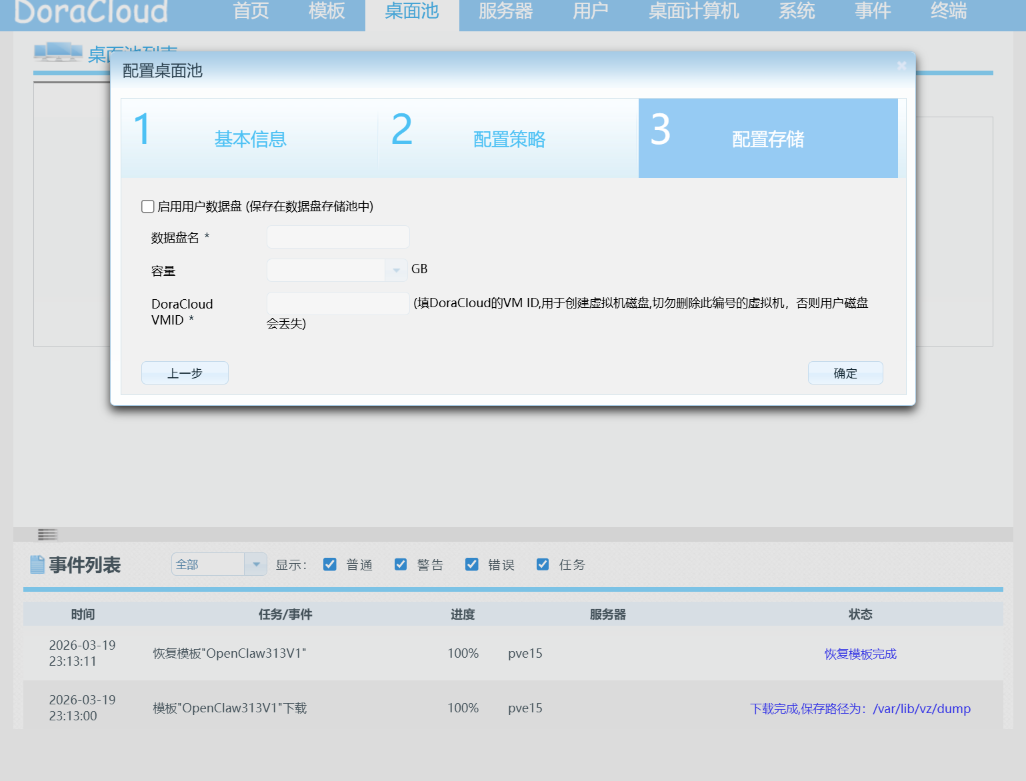Click the 服务器 column header in events
Image resolution: width=1026 pixels, height=781 pixels.
608,614
